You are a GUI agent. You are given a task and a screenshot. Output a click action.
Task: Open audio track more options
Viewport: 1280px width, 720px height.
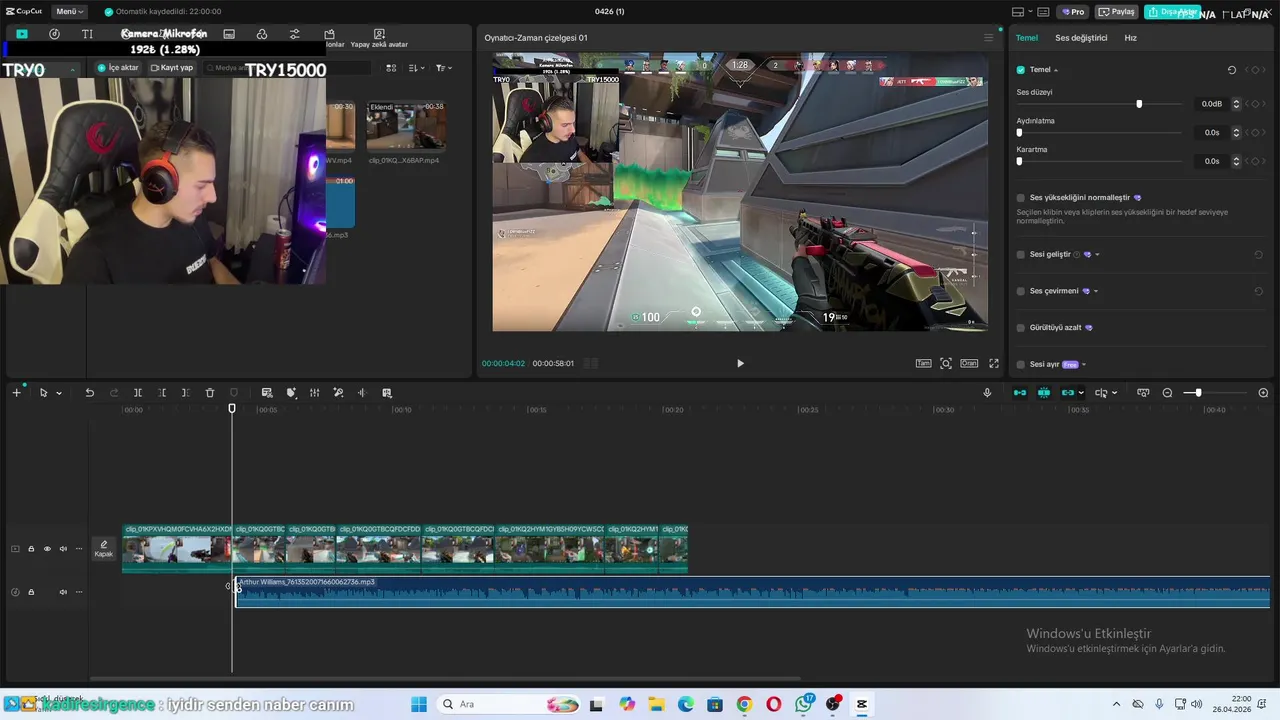coord(79,592)
